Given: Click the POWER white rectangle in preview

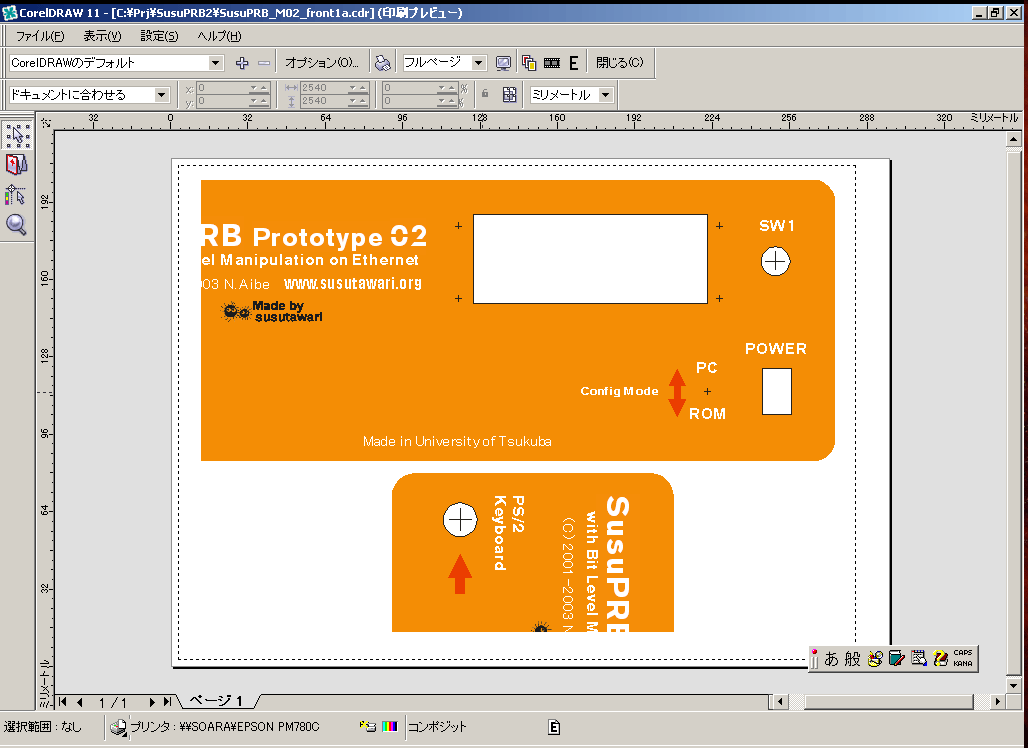Looking at the screenshot, I should 777,391.
